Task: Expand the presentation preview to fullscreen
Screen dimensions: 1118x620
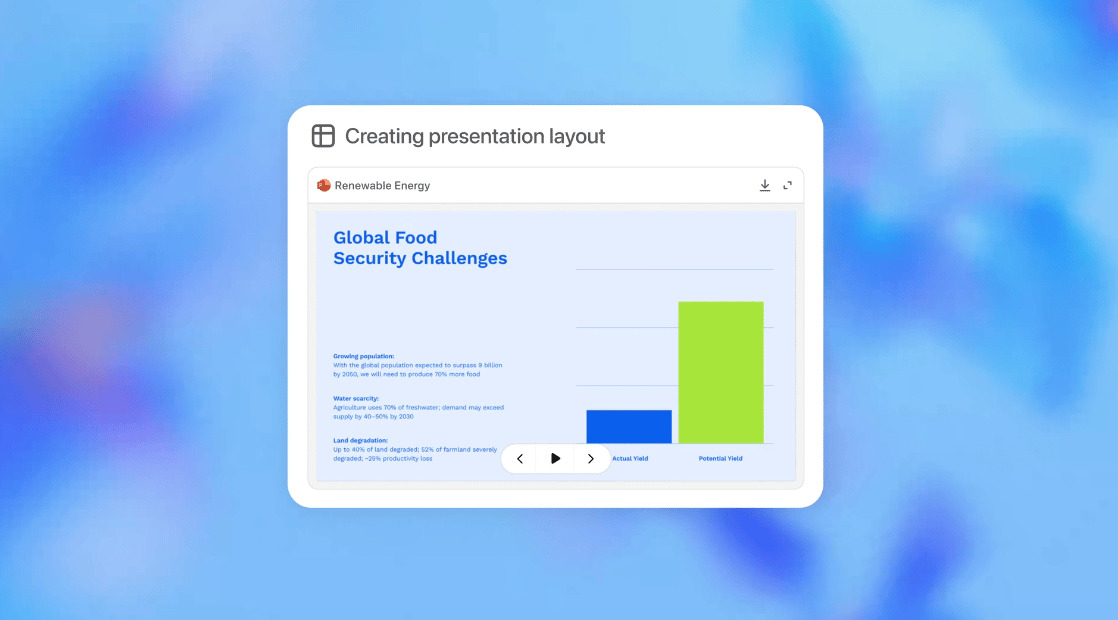Action: (787, 185)
